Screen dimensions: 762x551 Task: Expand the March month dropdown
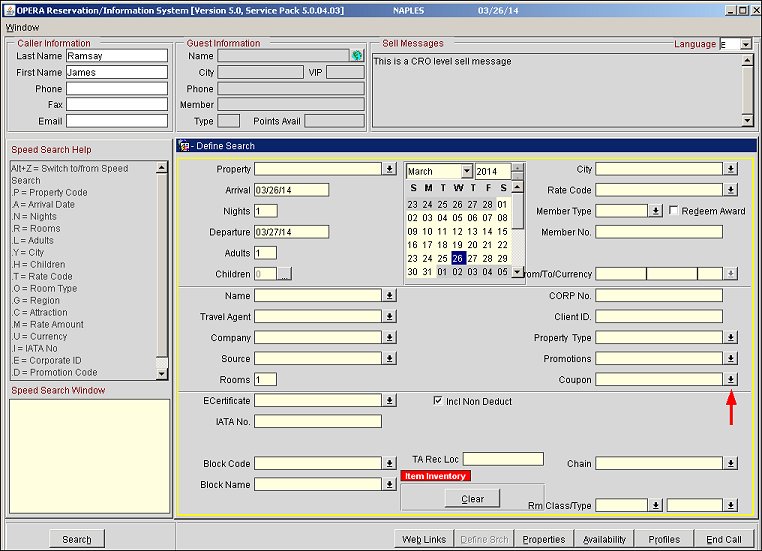[x=466, y=172]
